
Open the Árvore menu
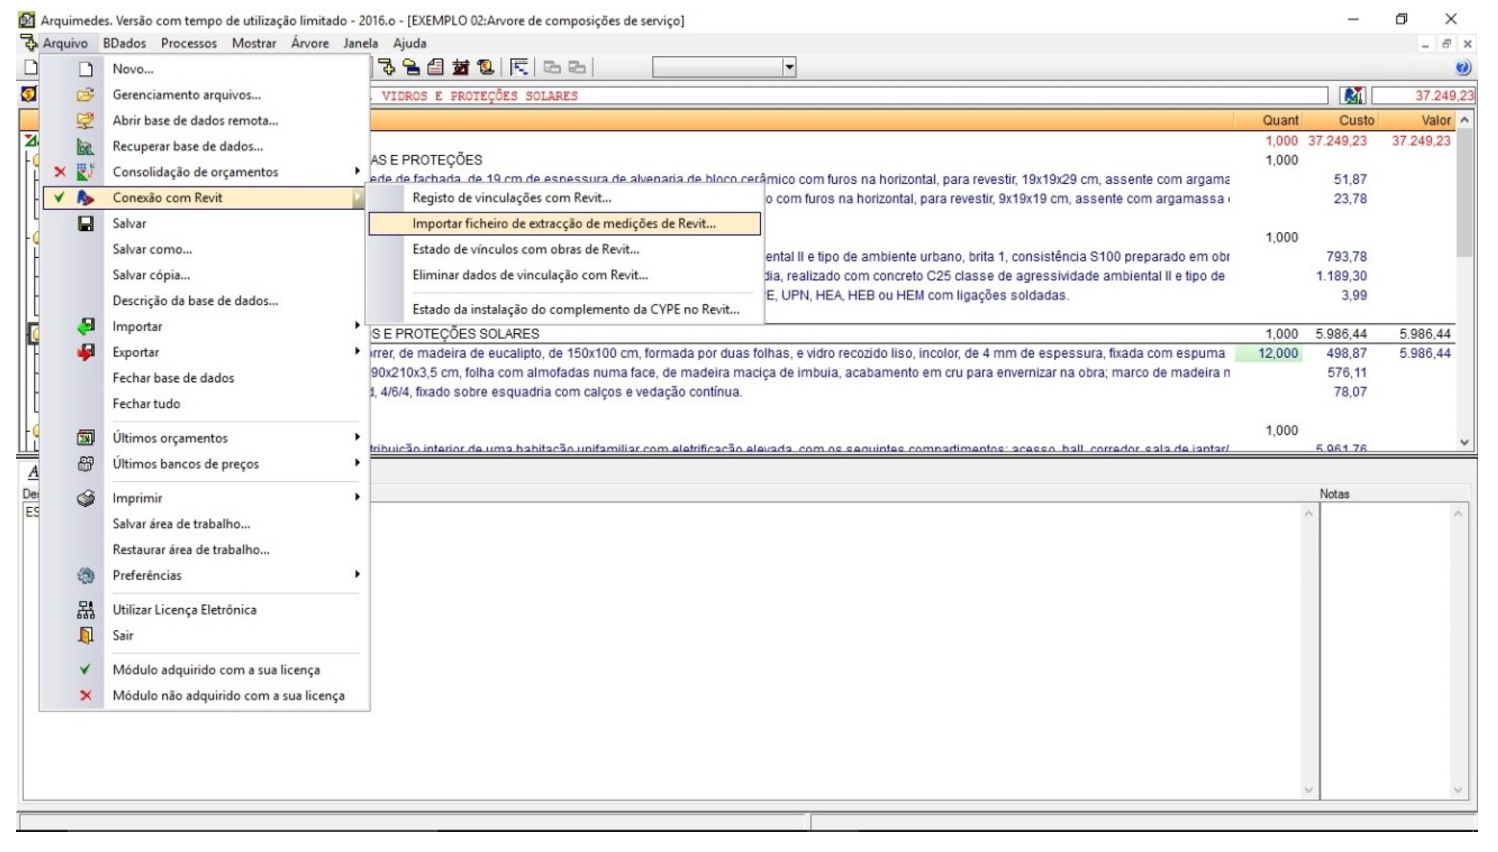tap(310, 44)
